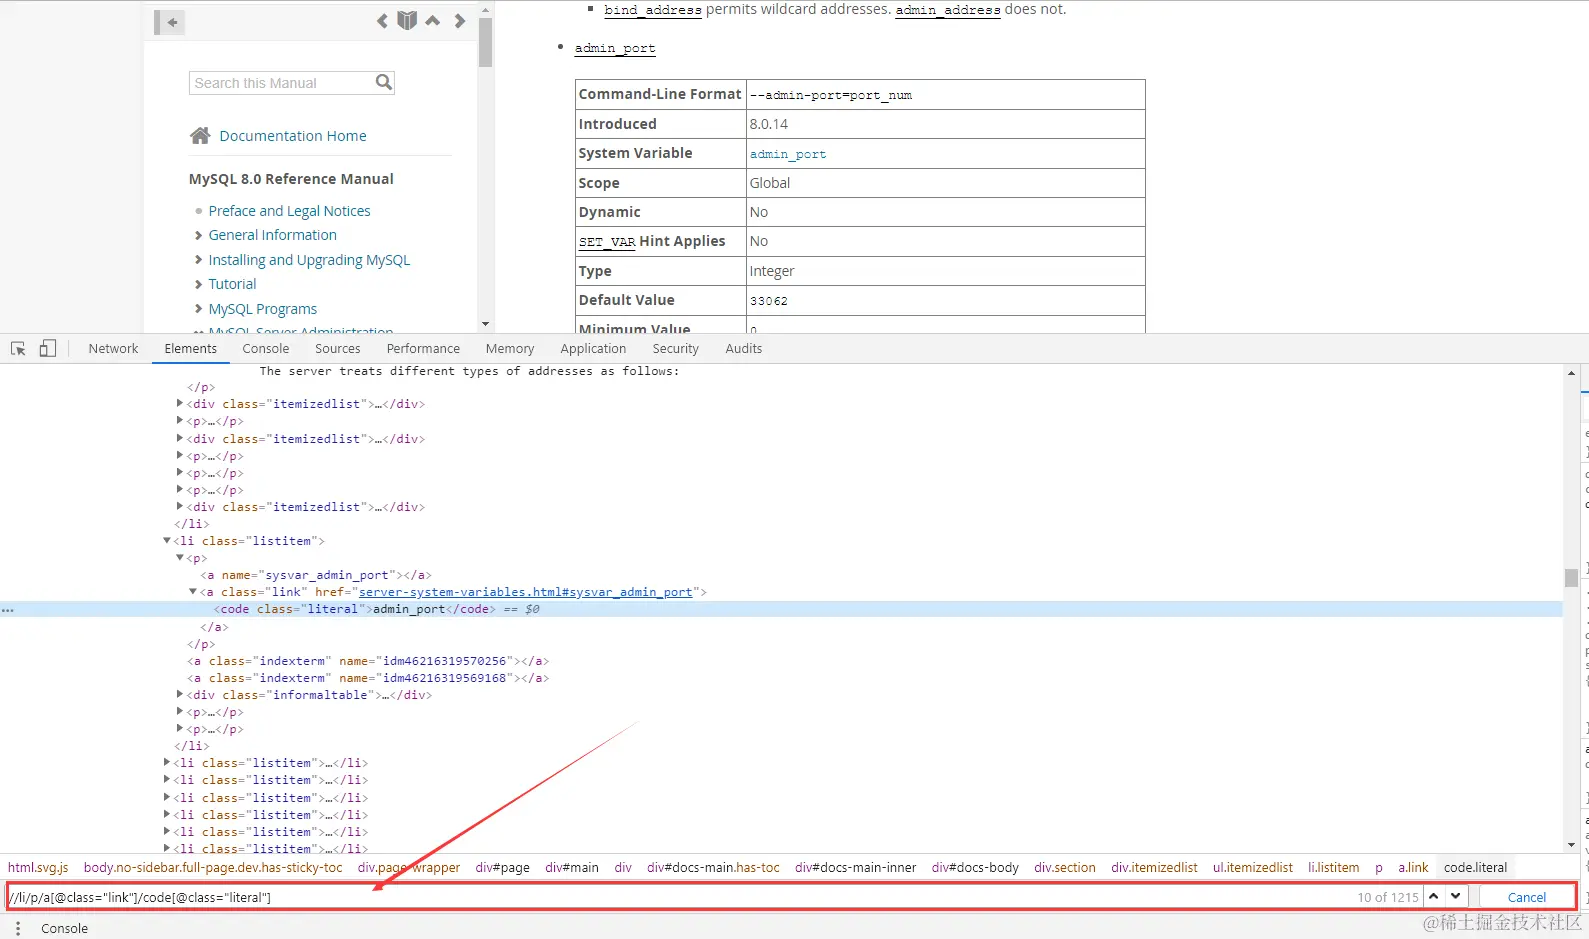This screenshot has height=939, width=1589.
Task: Click div#docs-main-inner breadcrumb
Action: pyautogui.click(x=855, y=868)
